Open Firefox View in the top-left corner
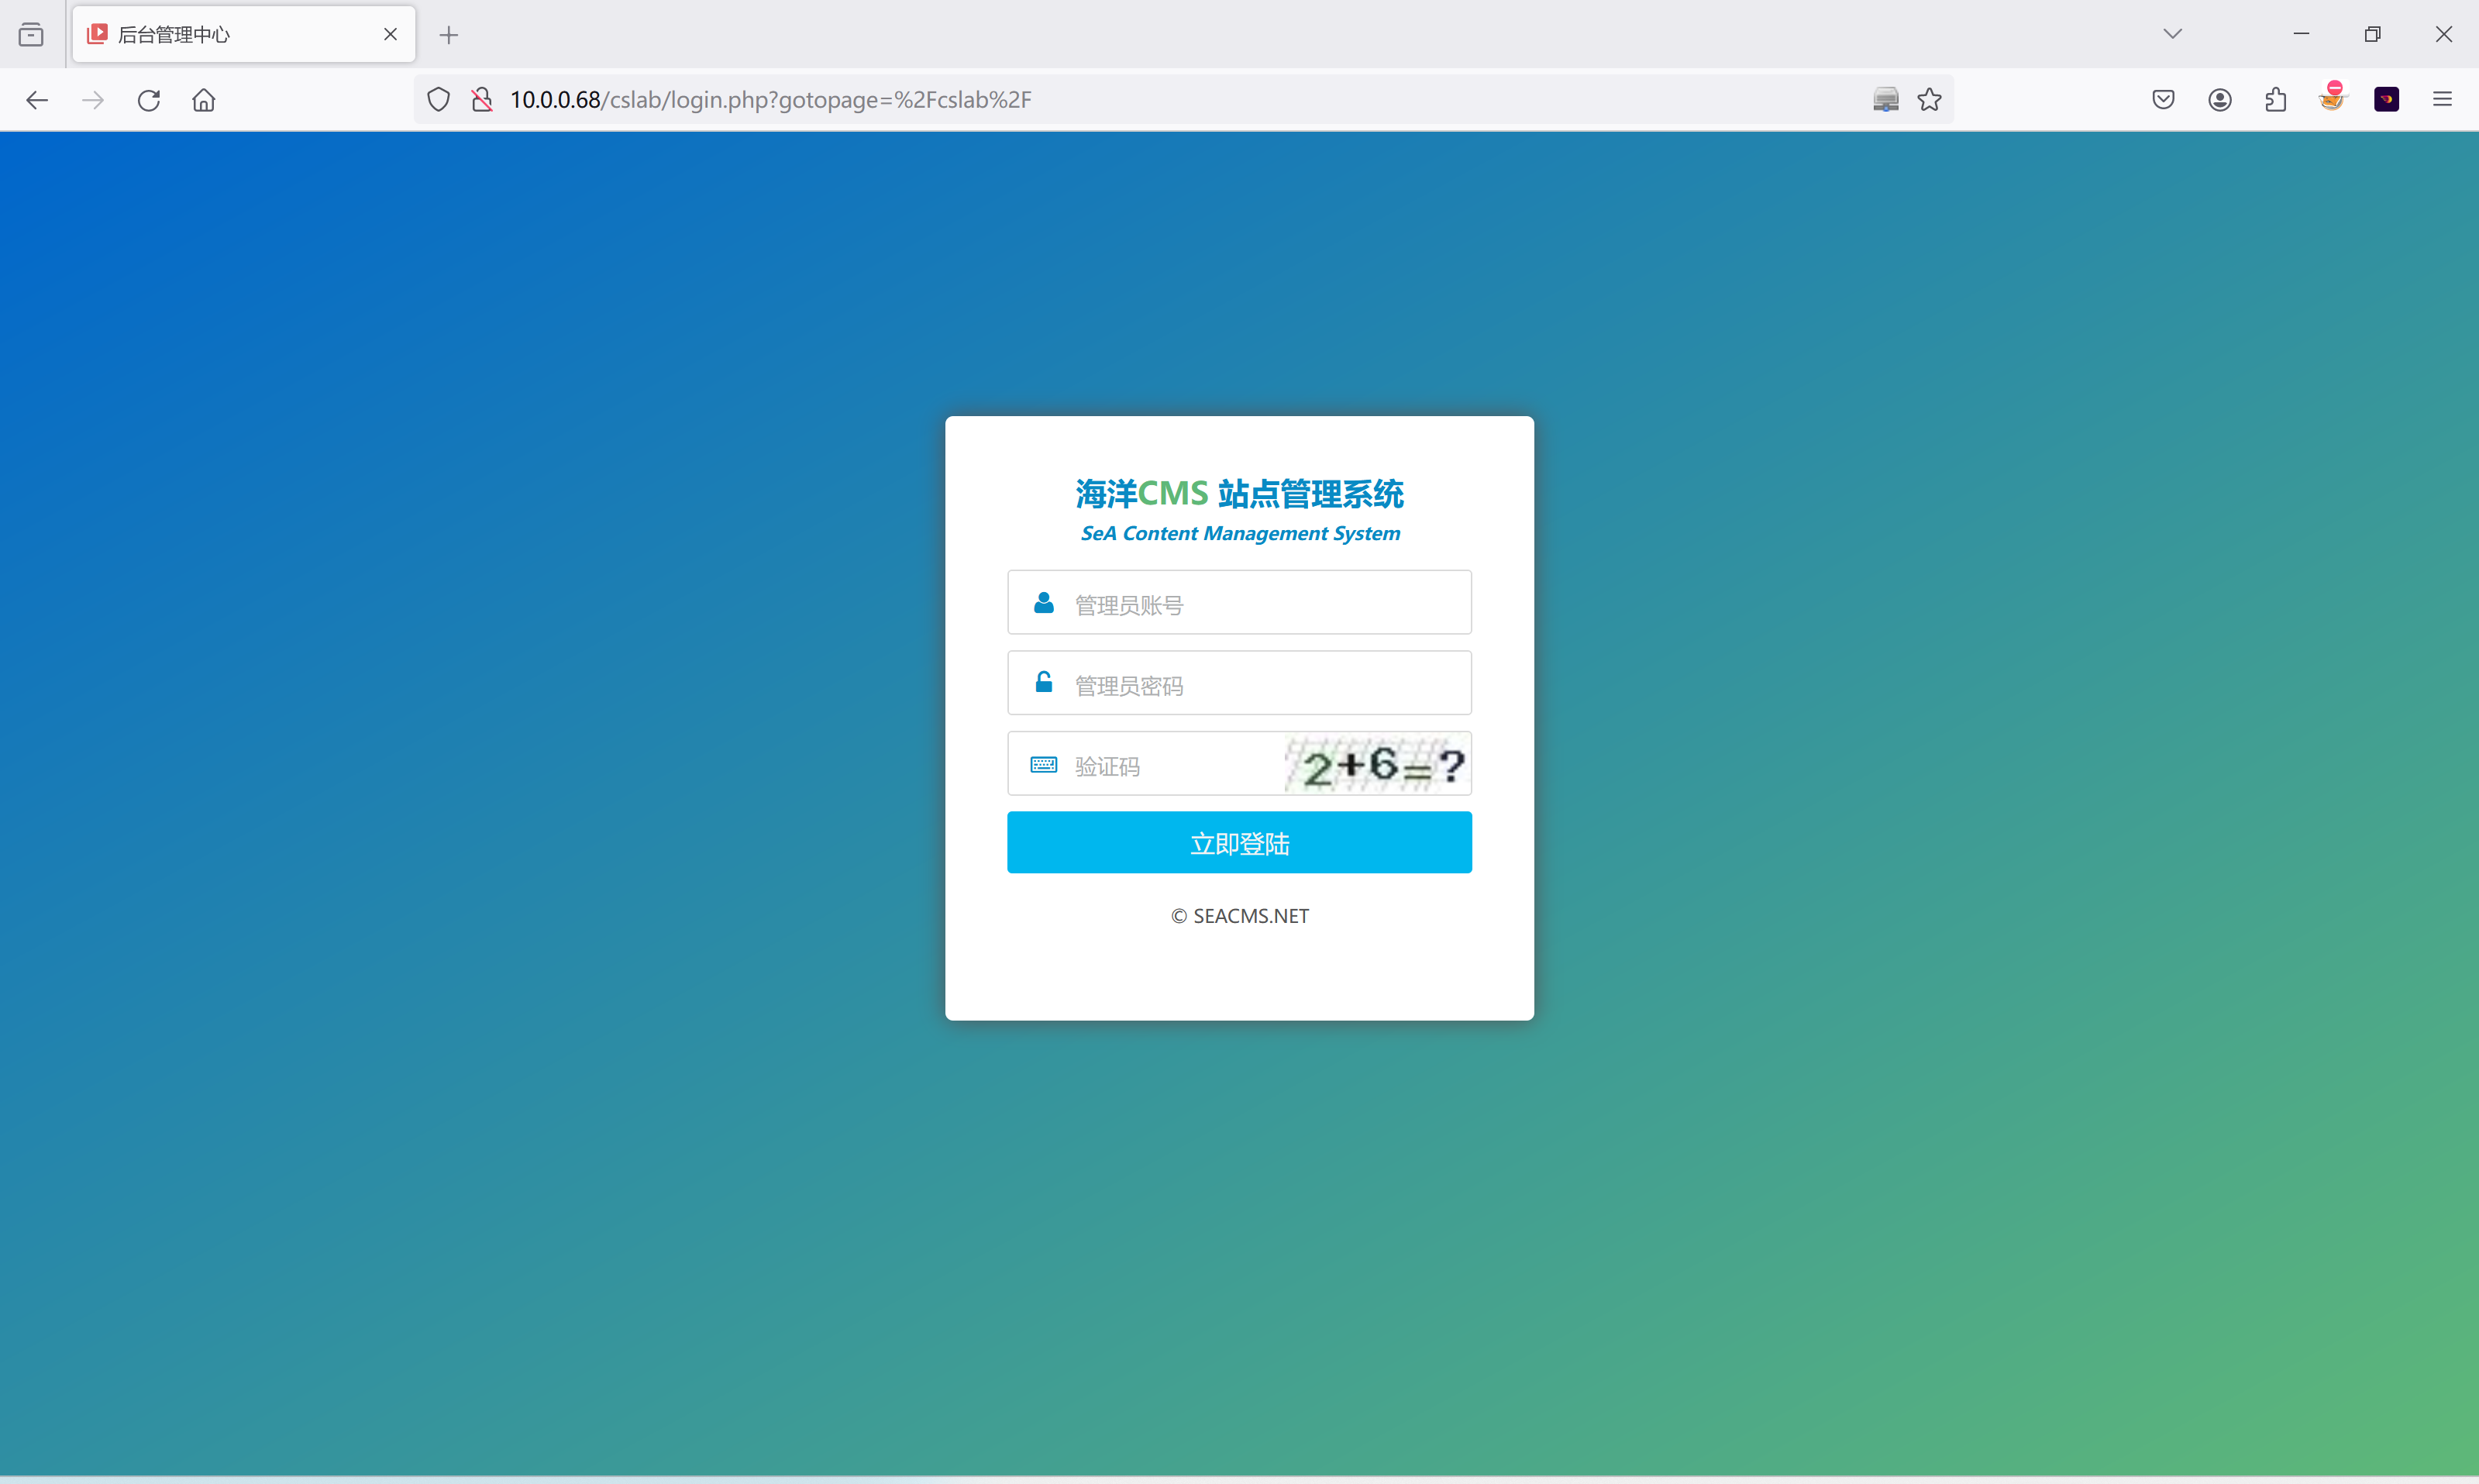The width and height of the screenshot is (2479, 1484). (x=31, y=33)
